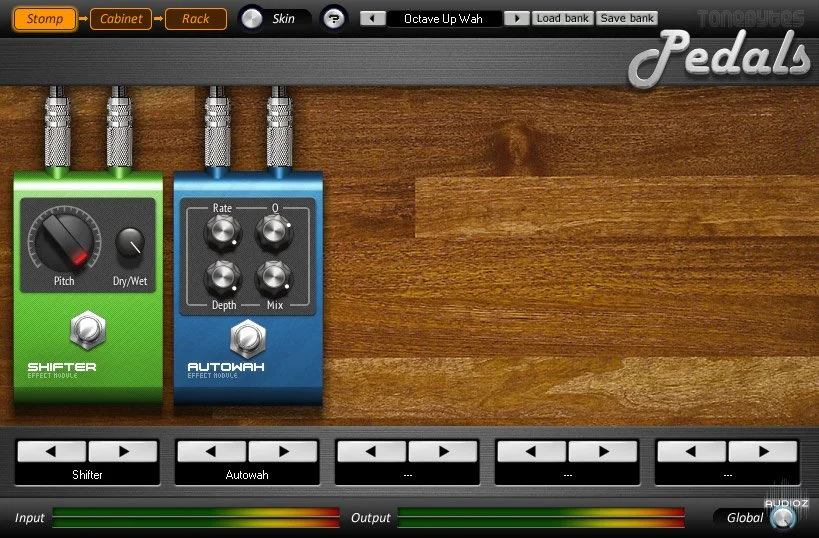
Task: Click the AUTOWAH effect module label
Action: coord(226,370)
